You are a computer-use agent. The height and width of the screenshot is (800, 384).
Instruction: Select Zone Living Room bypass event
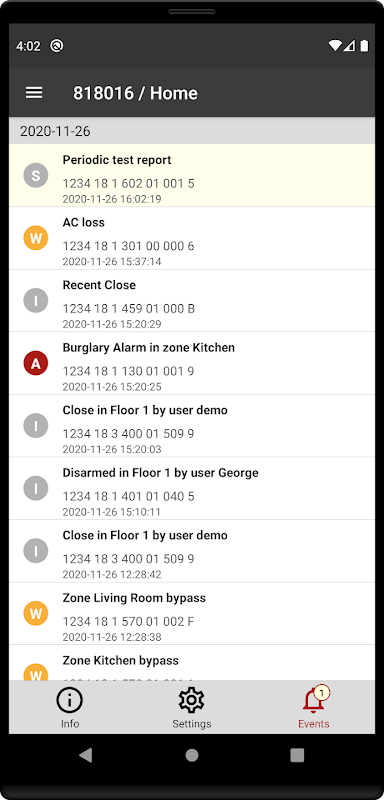pyautogui.click(x=192, y=614)
